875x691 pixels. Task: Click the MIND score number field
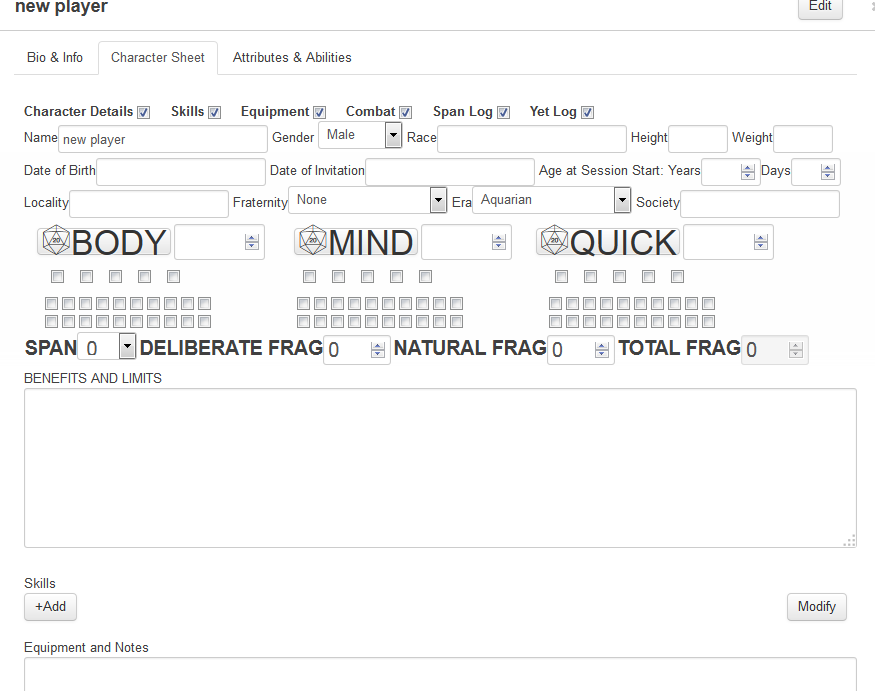(466, 242)
